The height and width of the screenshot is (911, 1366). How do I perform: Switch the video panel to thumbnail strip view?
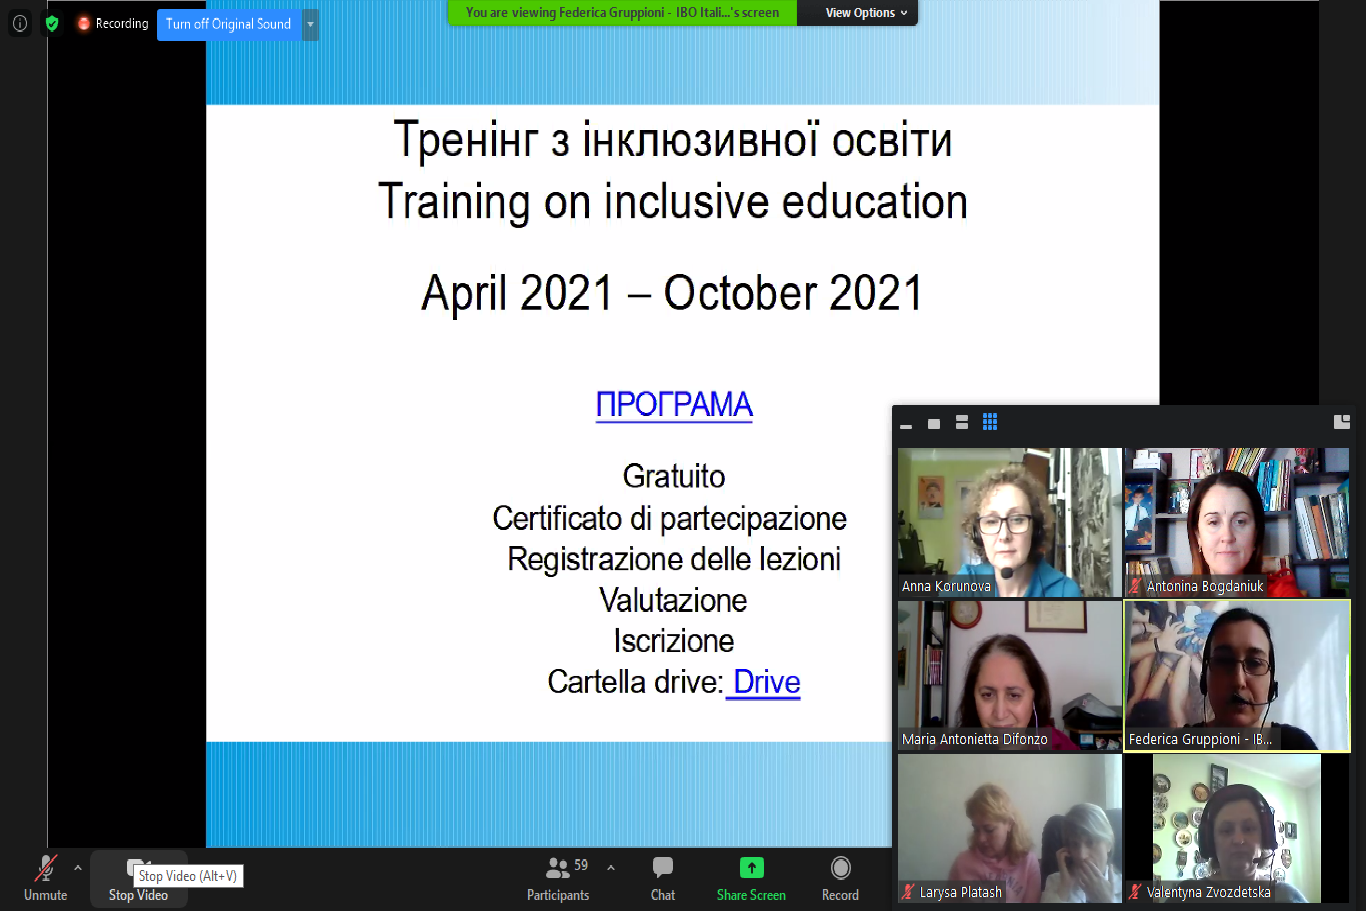pyautogui.click(x=962, y=422)
